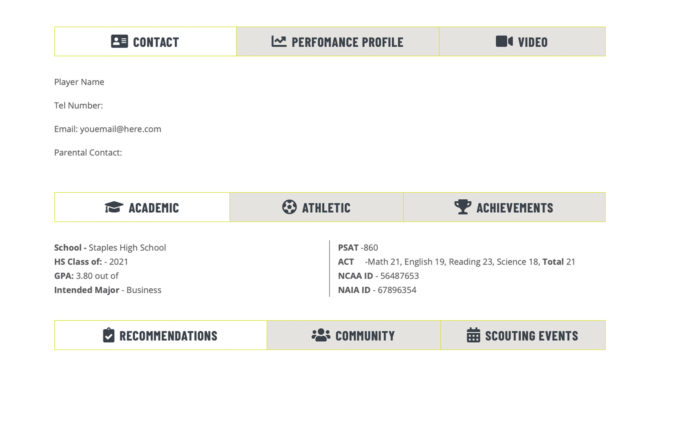700x441 pixels.
Task: Click the performance chart icon
Action: 279,42
